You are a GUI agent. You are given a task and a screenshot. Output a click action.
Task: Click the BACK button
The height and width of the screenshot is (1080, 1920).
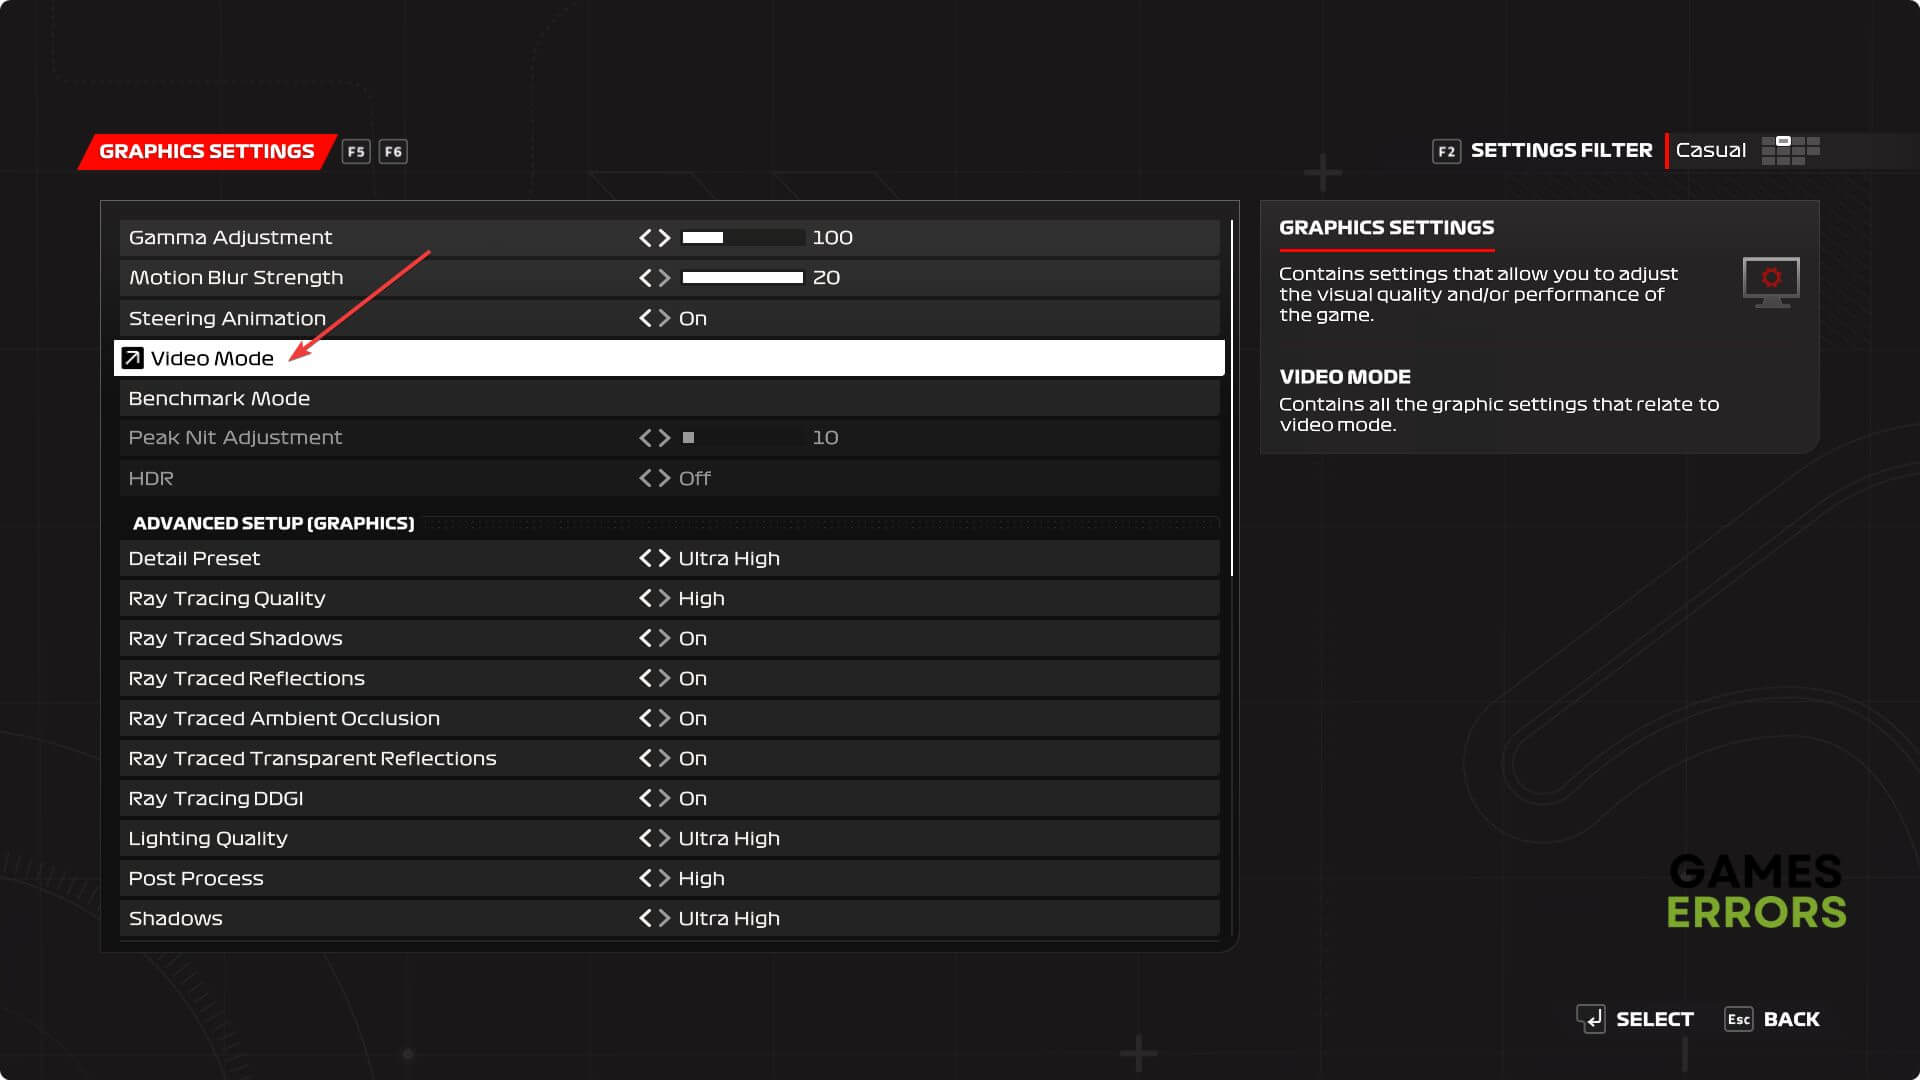click(x=1791, y=1019)
